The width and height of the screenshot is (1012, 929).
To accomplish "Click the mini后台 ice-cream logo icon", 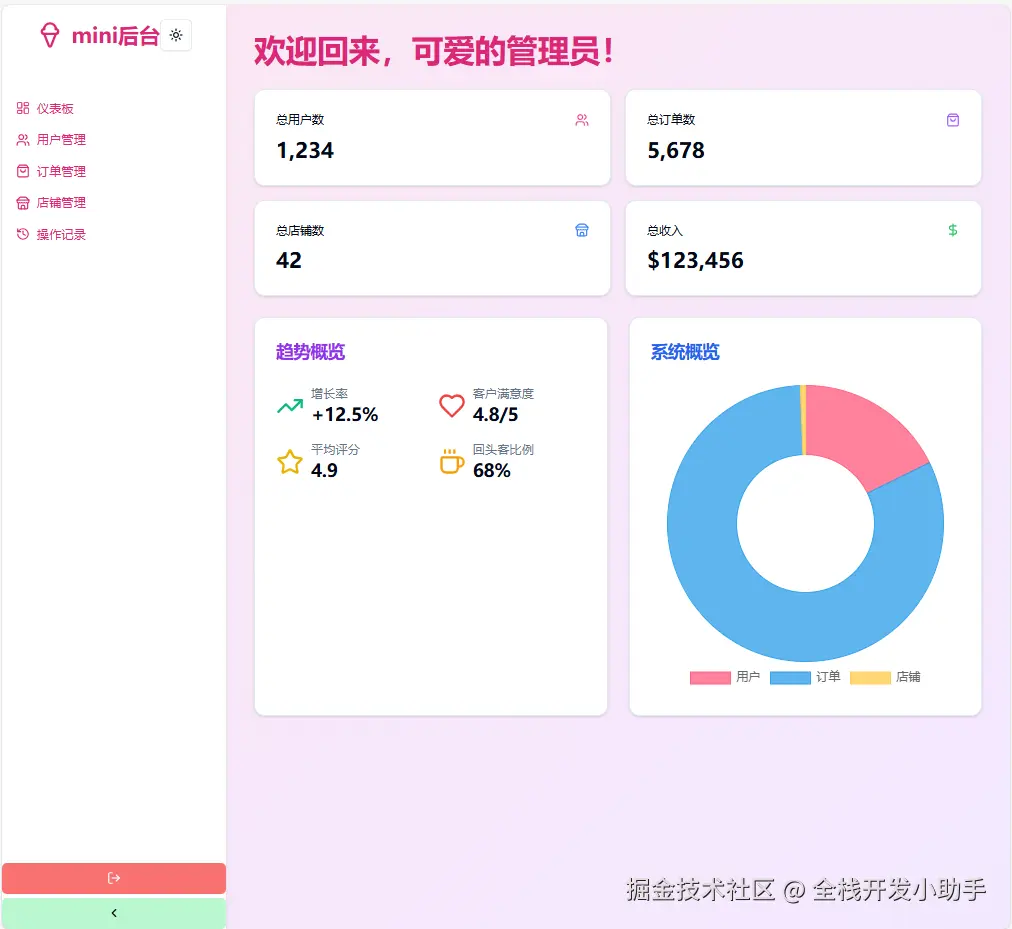I will [49, 35].
